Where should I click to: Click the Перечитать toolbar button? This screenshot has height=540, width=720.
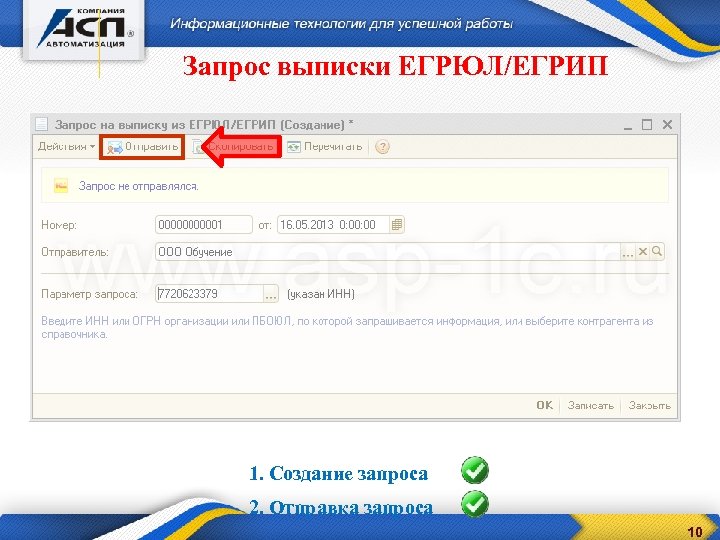(x=325, y=146)
